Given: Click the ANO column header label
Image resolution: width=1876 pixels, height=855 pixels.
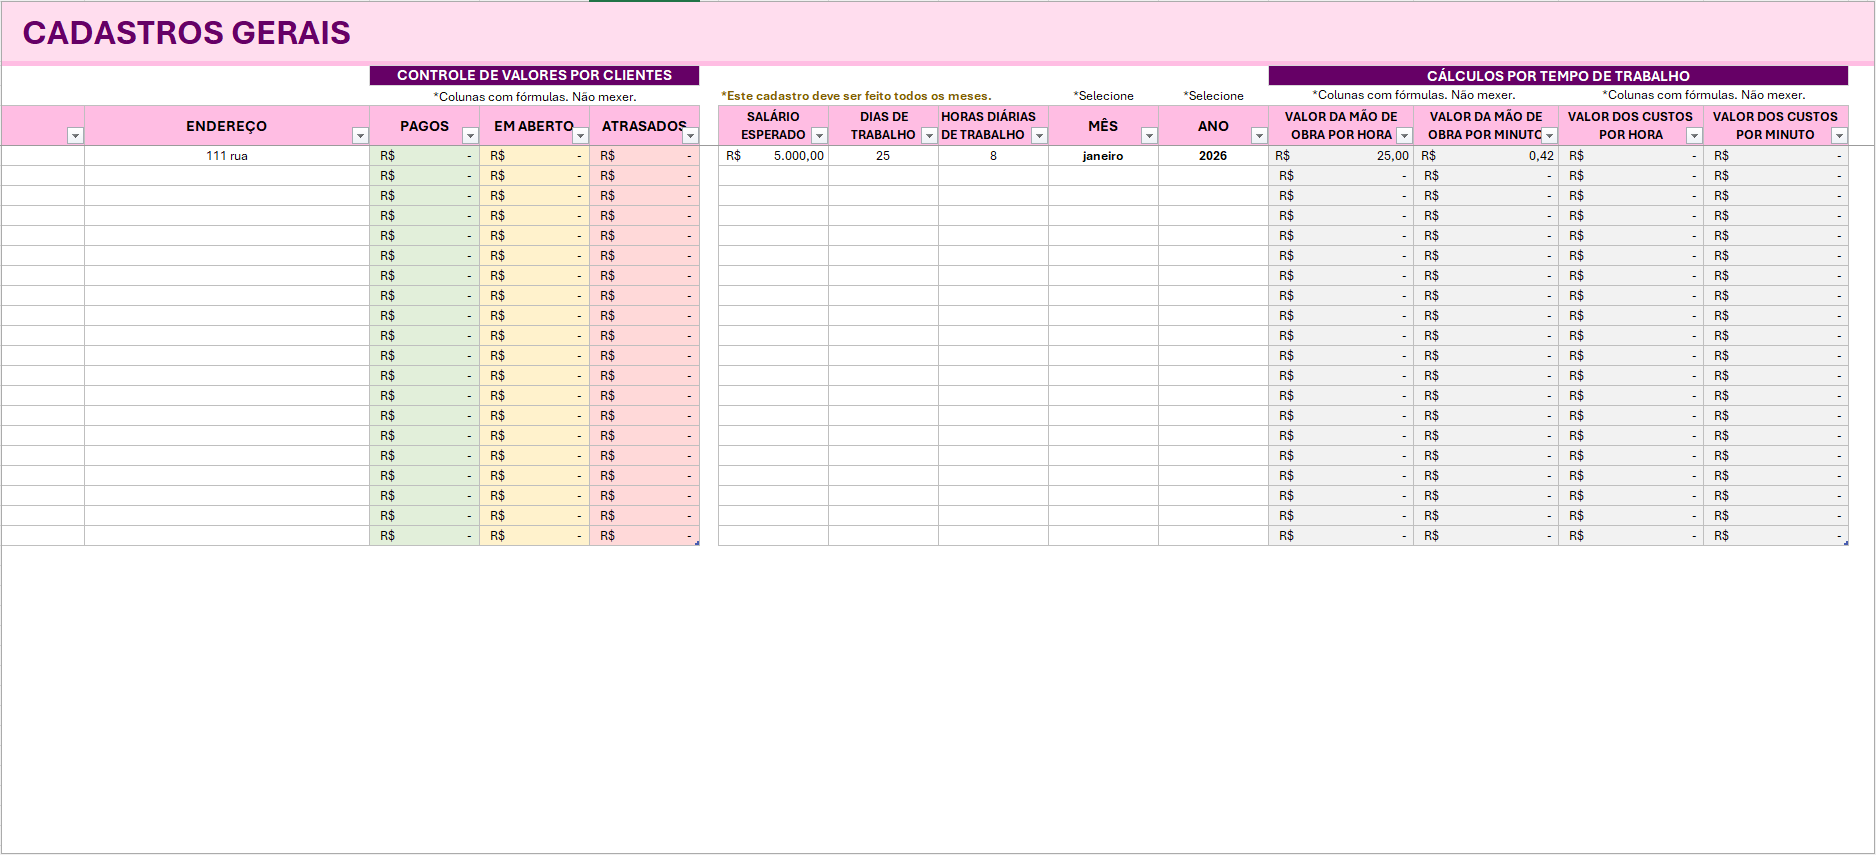Looking at the screenshot, I should [x=1213, y=126].
